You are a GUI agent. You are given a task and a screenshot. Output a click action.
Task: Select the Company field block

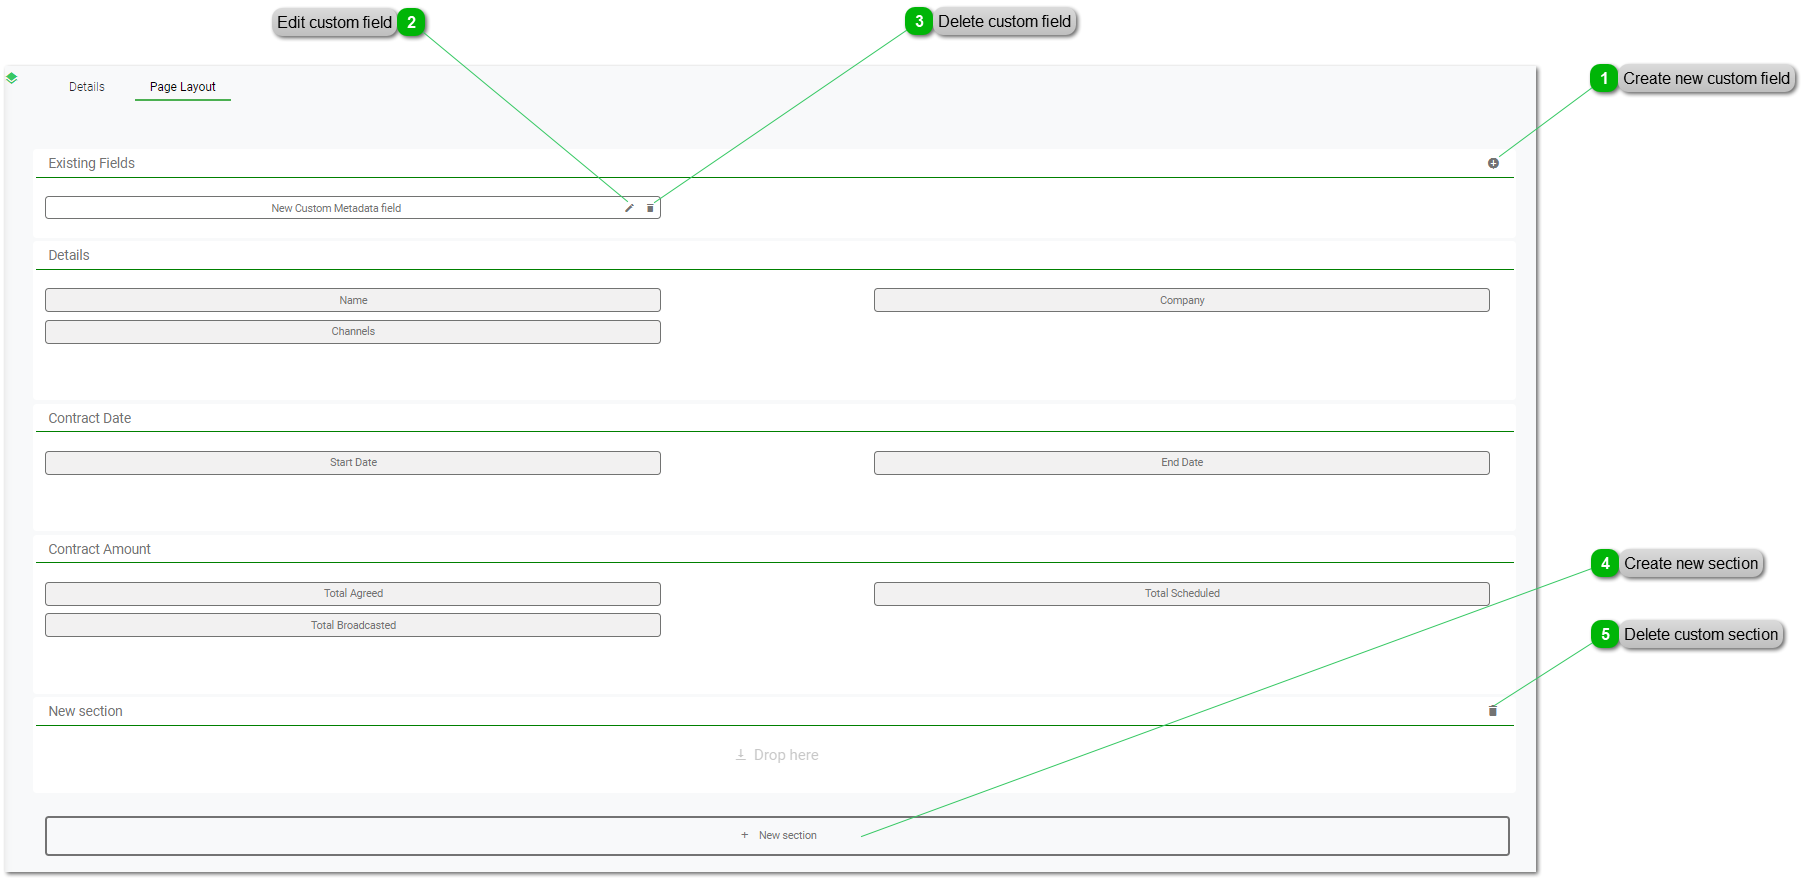1181,300
